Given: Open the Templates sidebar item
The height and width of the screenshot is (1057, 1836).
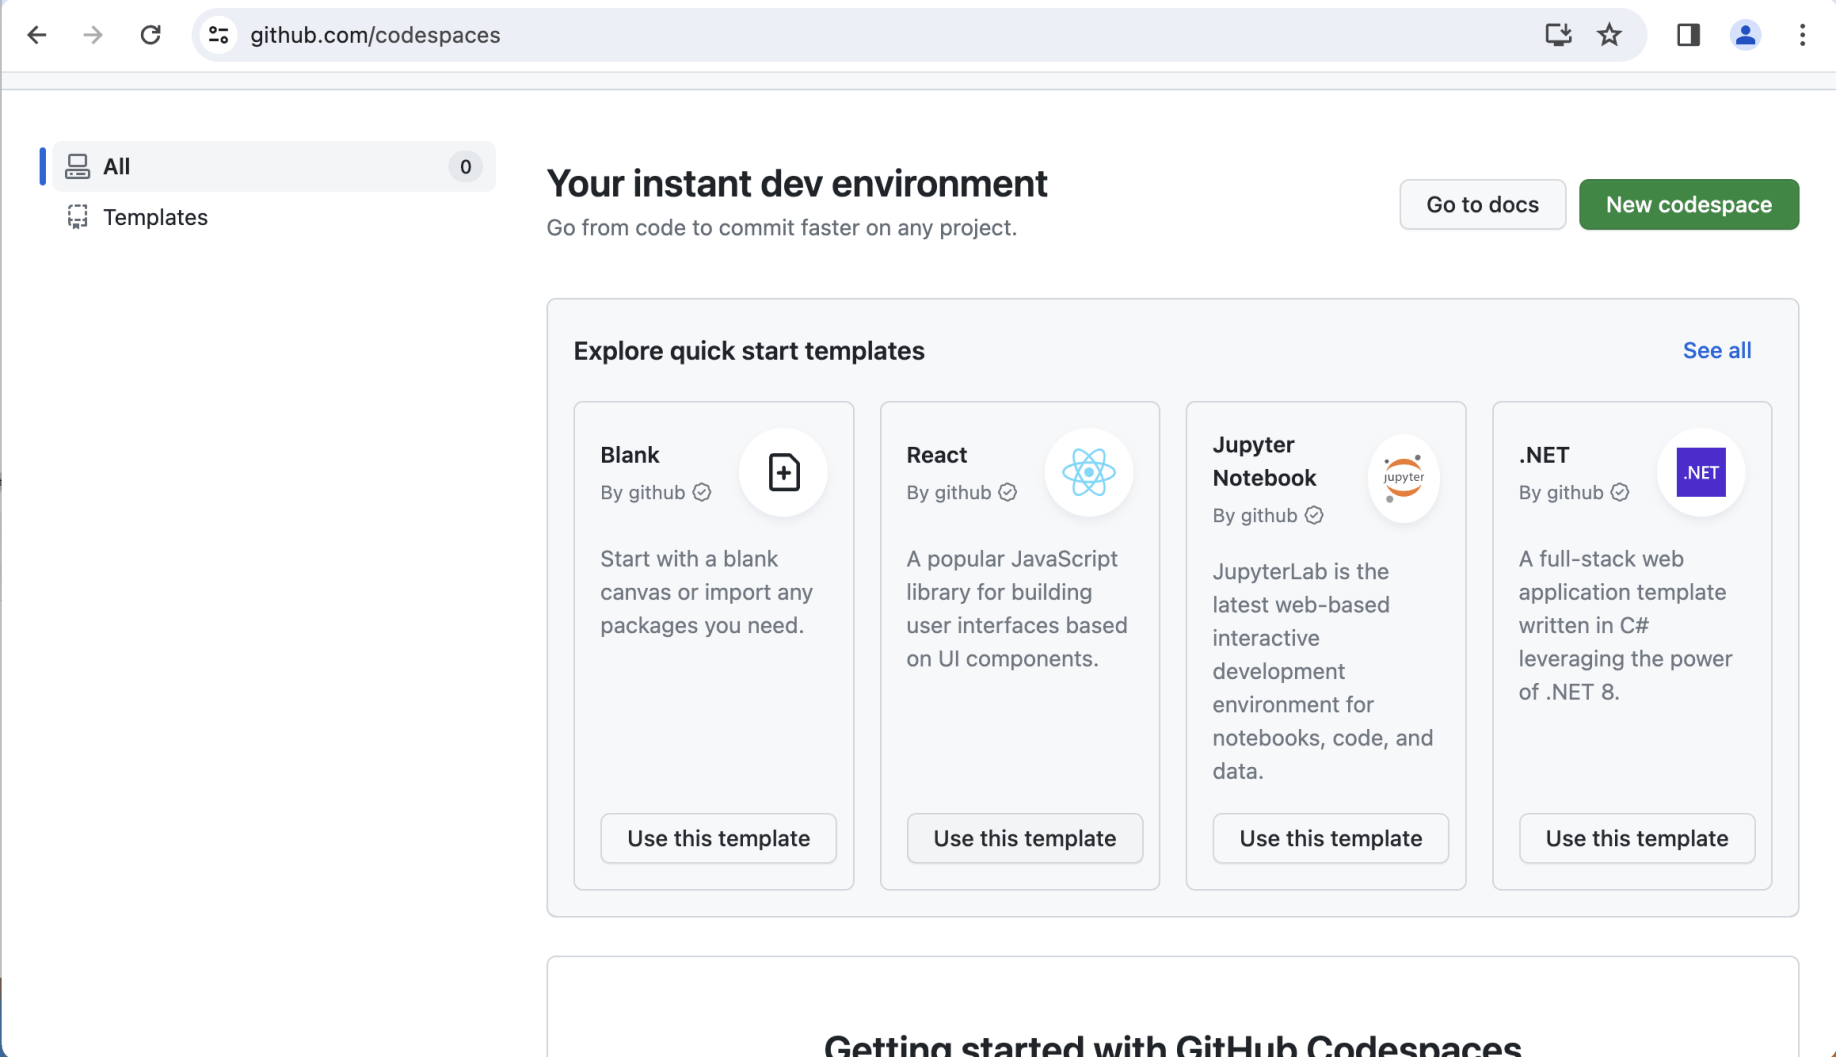Looking at the screenshot, I should [155, 217].
